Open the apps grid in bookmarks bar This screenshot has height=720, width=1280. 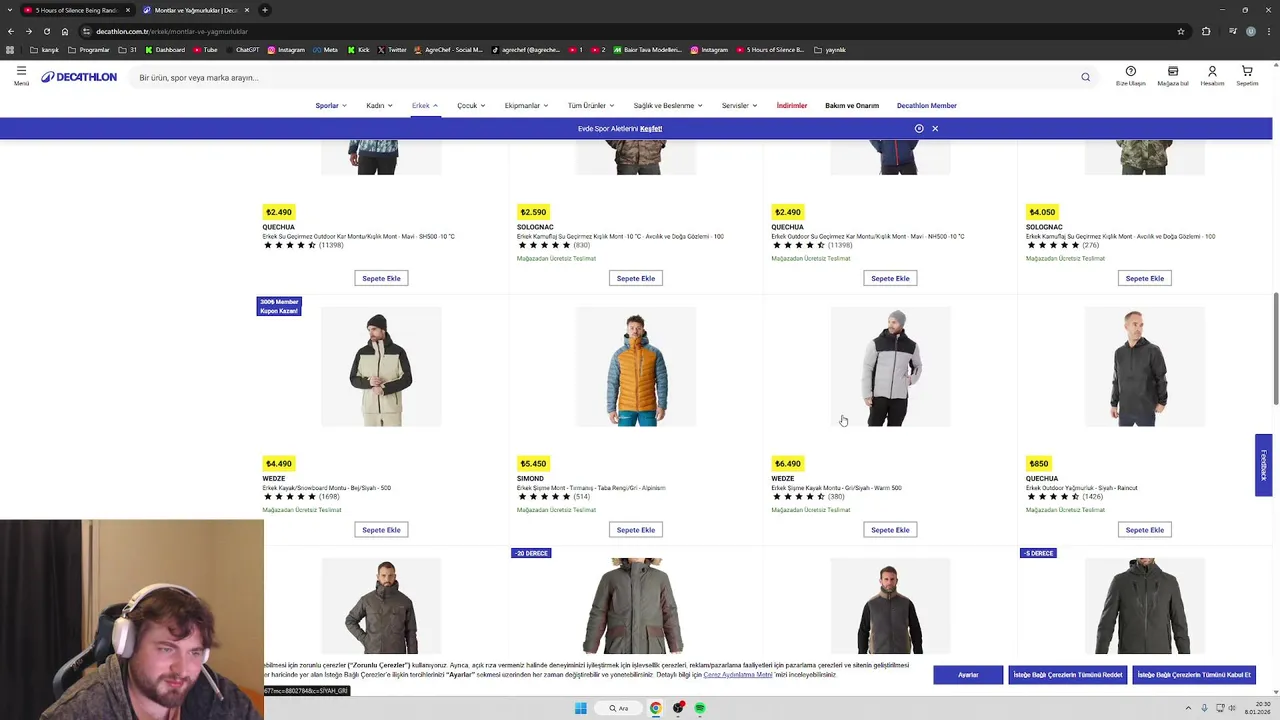coord(10,50)
